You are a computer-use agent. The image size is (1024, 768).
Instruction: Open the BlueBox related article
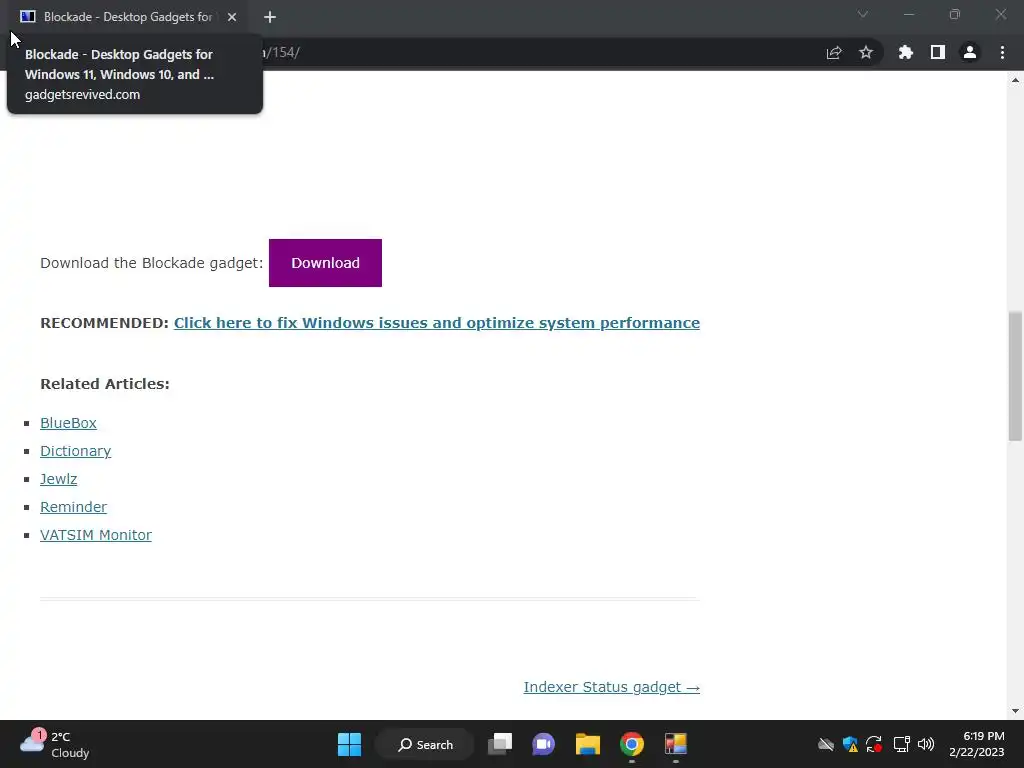[x=68, y=423]
